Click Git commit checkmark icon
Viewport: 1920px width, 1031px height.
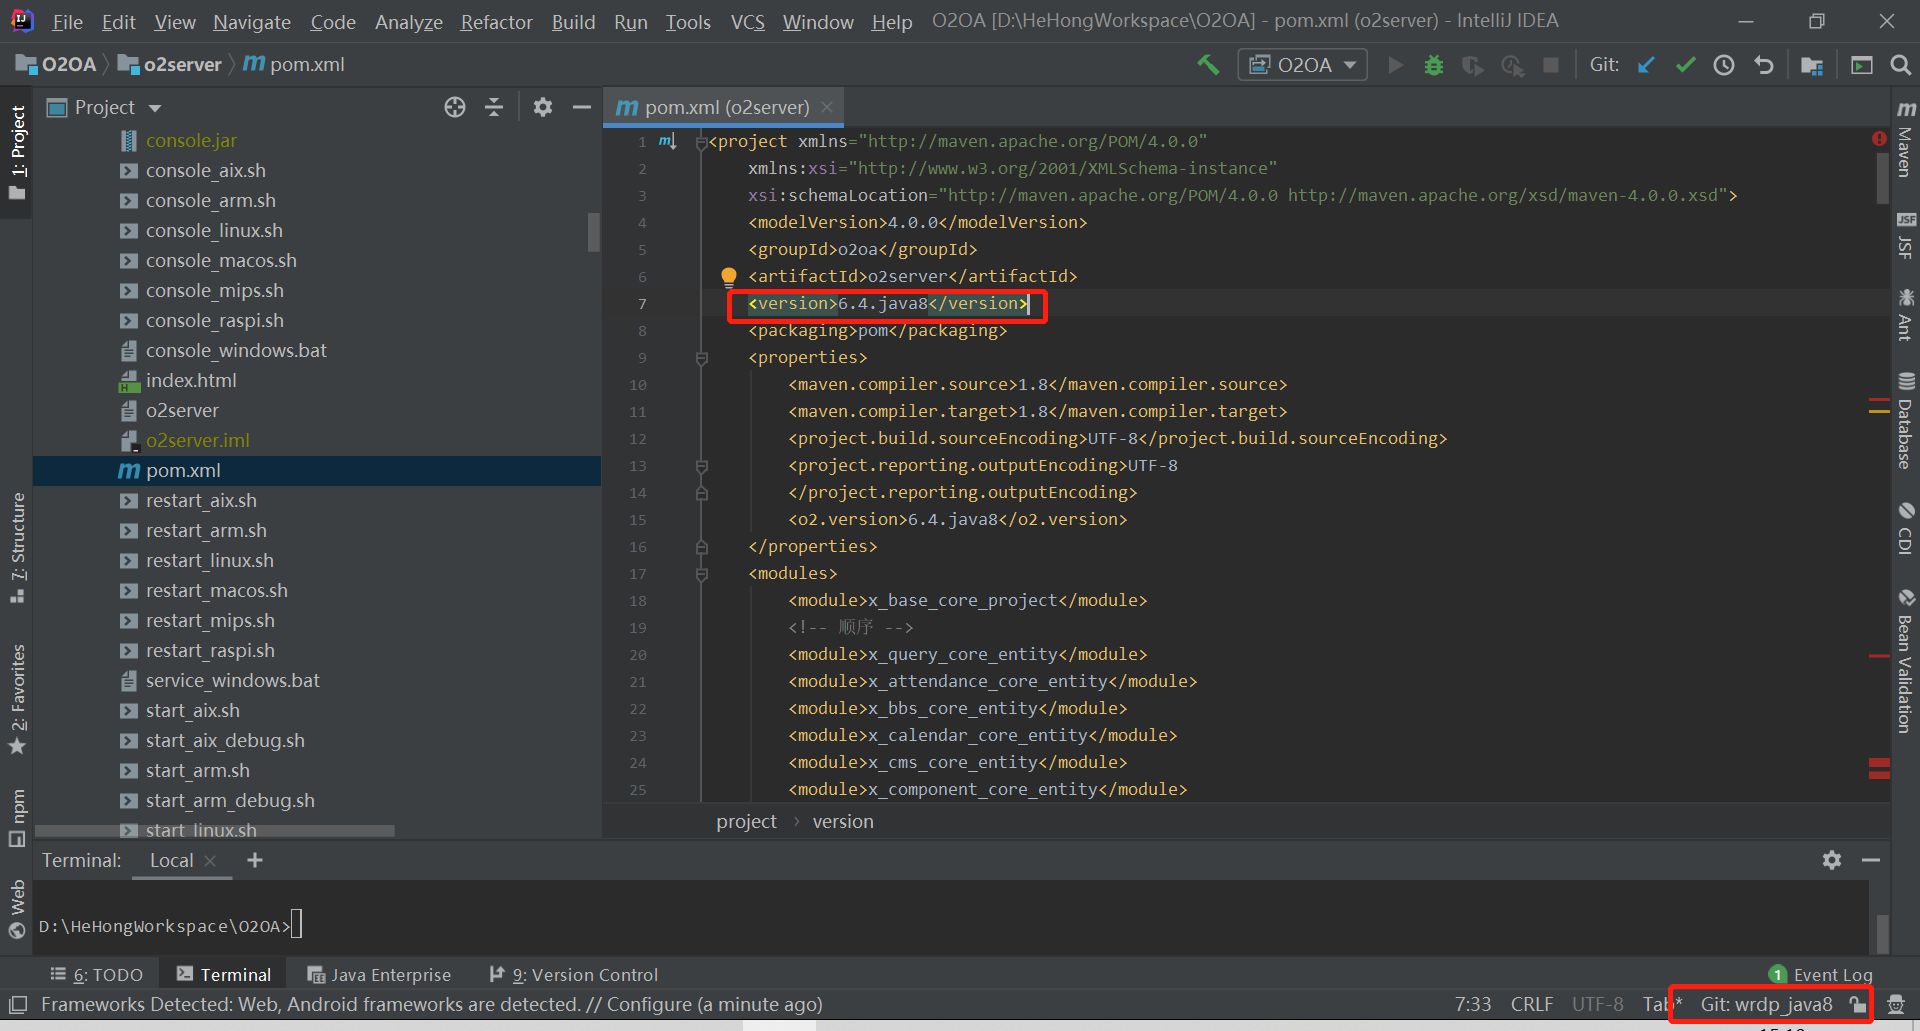(1685, 65)
